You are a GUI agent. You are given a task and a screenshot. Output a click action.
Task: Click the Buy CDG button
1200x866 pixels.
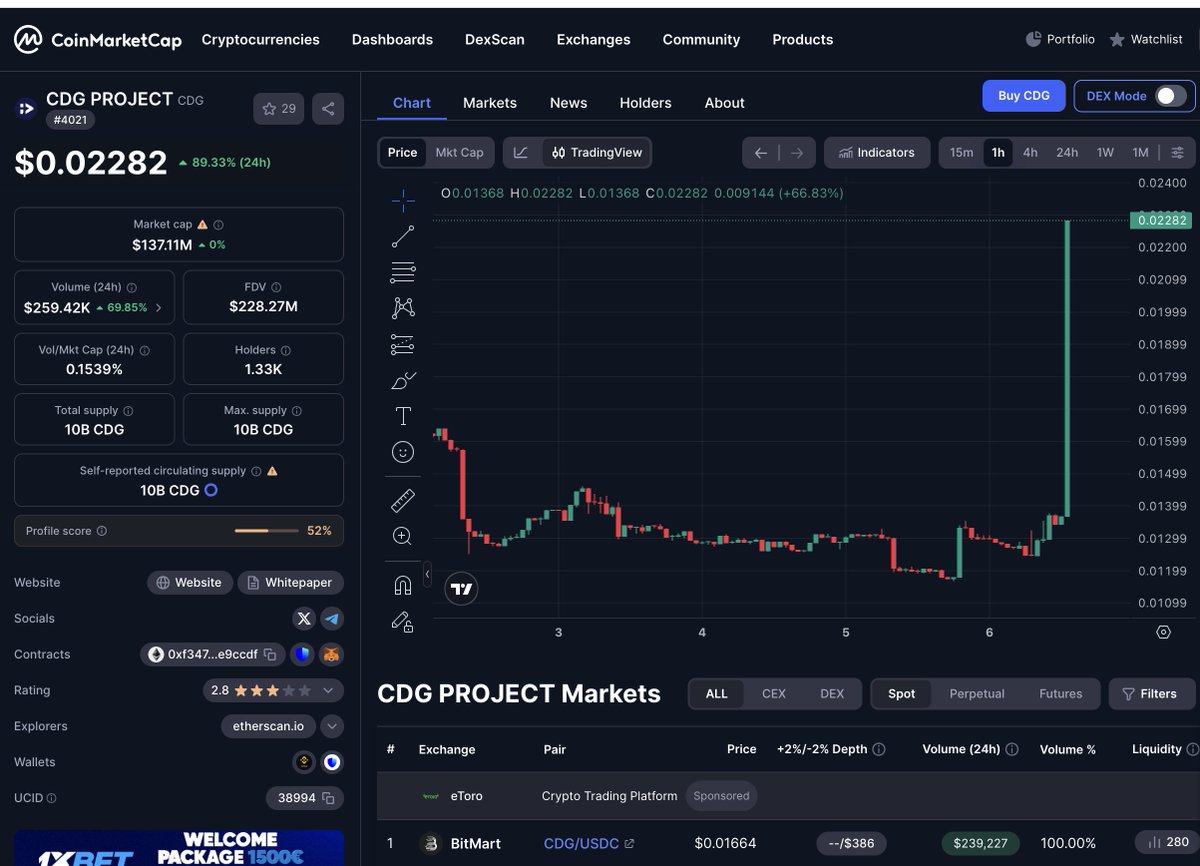[x=1024, y=96]
